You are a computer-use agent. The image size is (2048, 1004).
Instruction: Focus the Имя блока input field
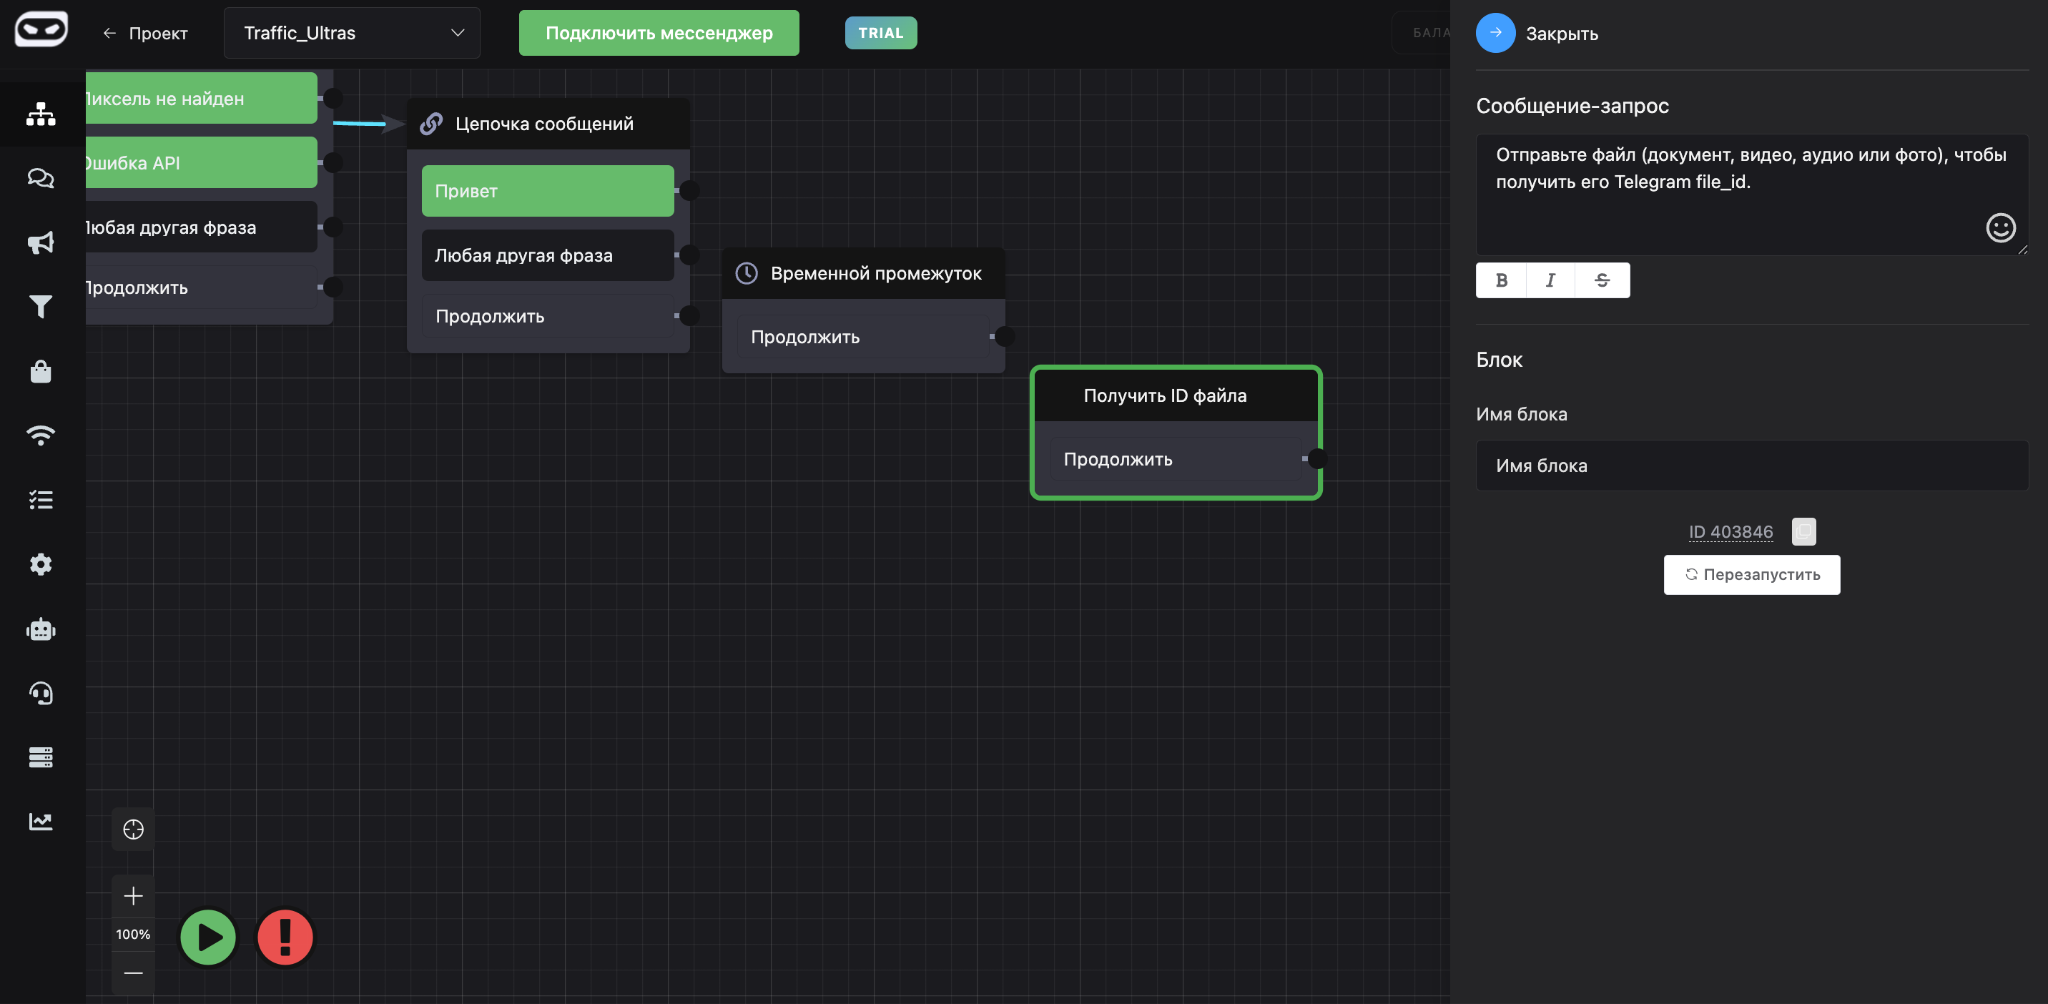pos(1752,466)
